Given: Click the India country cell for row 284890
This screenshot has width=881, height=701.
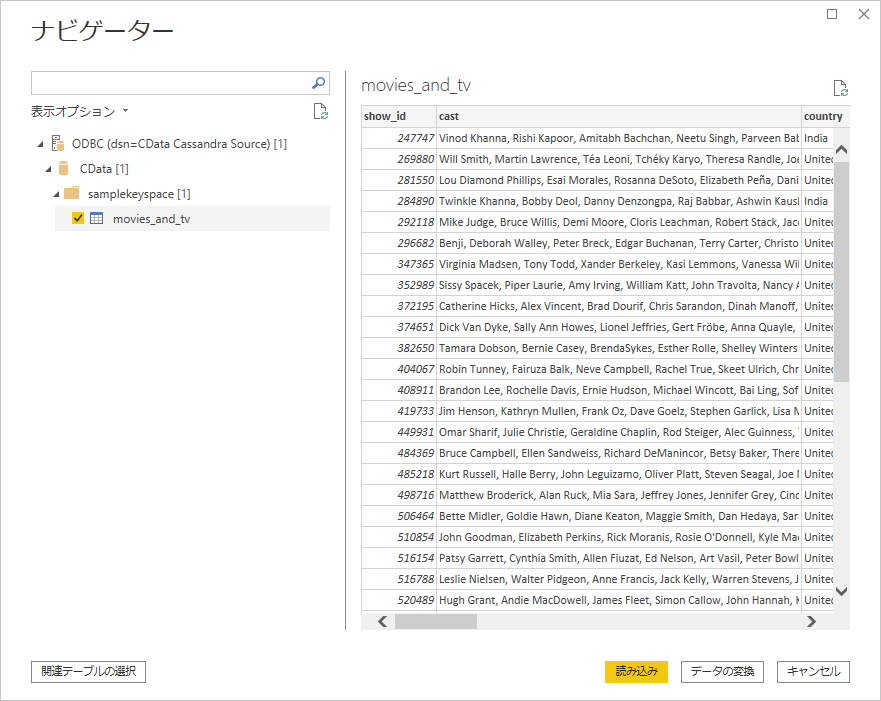Looking at the screenshot, I should coord(817,201).
